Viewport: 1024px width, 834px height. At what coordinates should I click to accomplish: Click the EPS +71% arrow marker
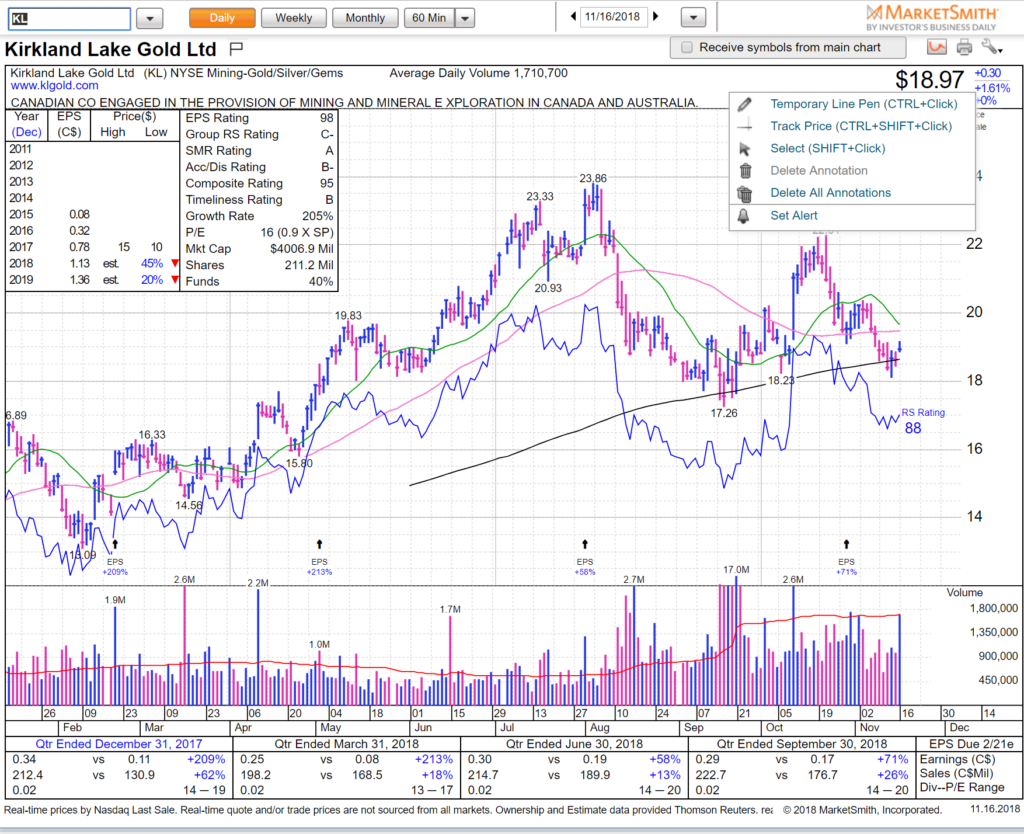pos(846,544)
